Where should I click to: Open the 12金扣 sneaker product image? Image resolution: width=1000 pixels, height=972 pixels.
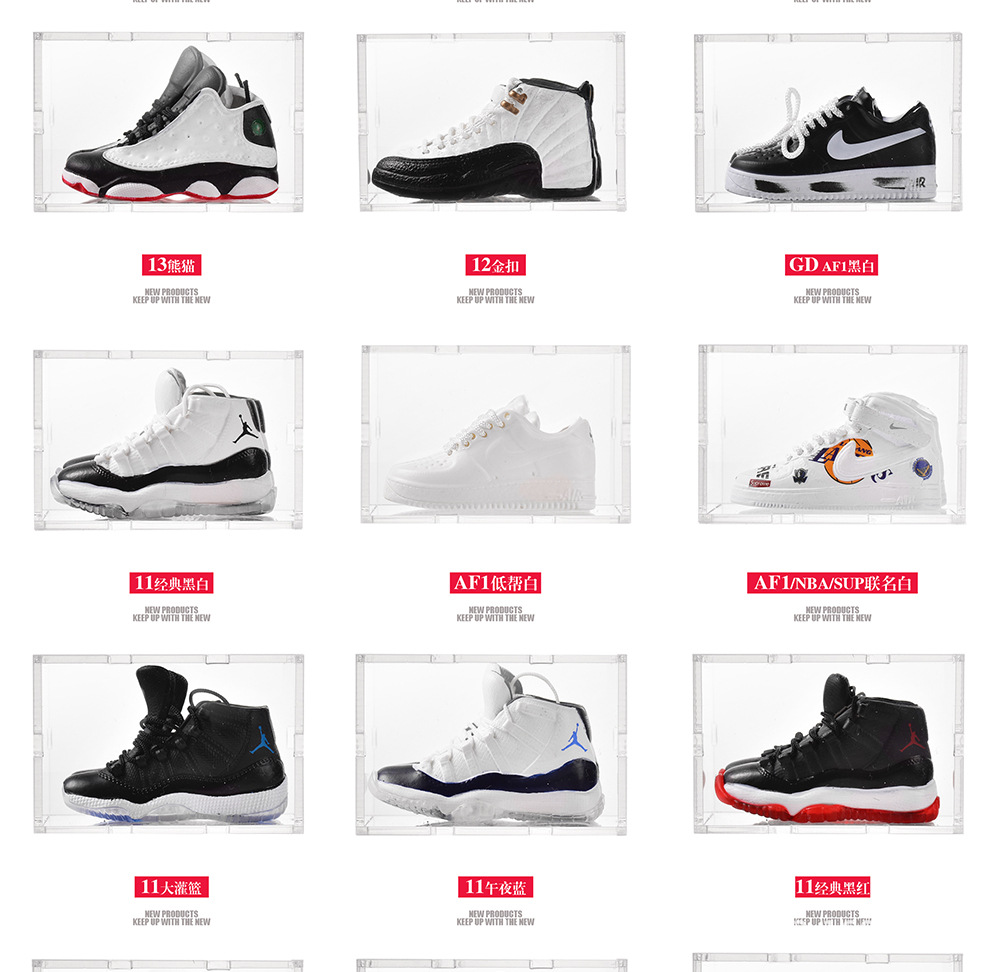[x=492, y=122]
